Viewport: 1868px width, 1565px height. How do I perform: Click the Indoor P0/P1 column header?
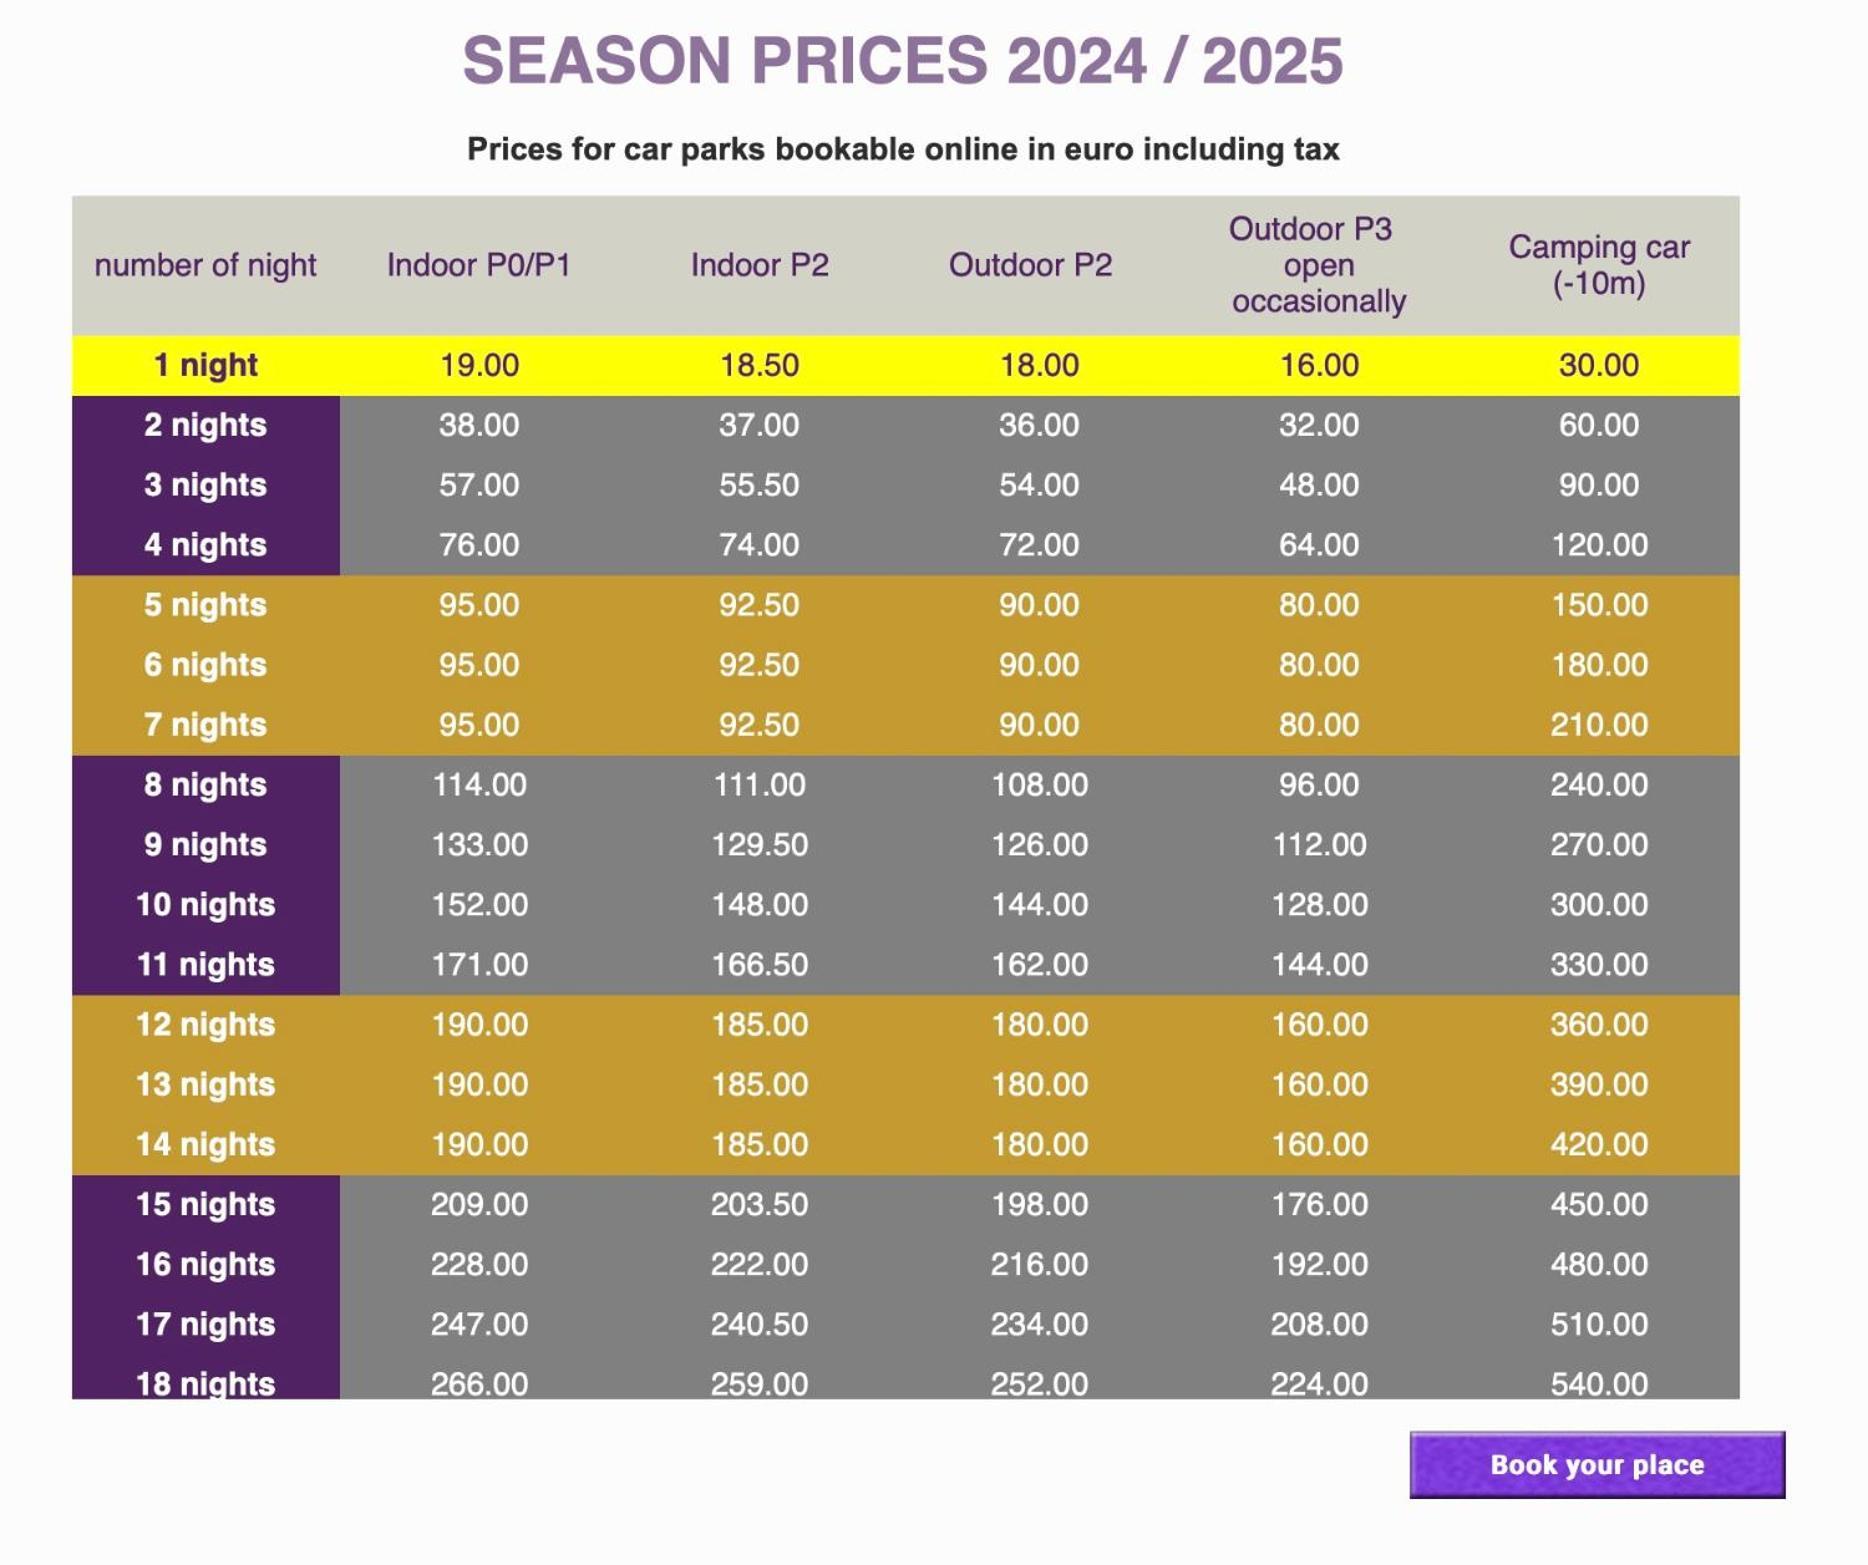click(x=479, y=265)
